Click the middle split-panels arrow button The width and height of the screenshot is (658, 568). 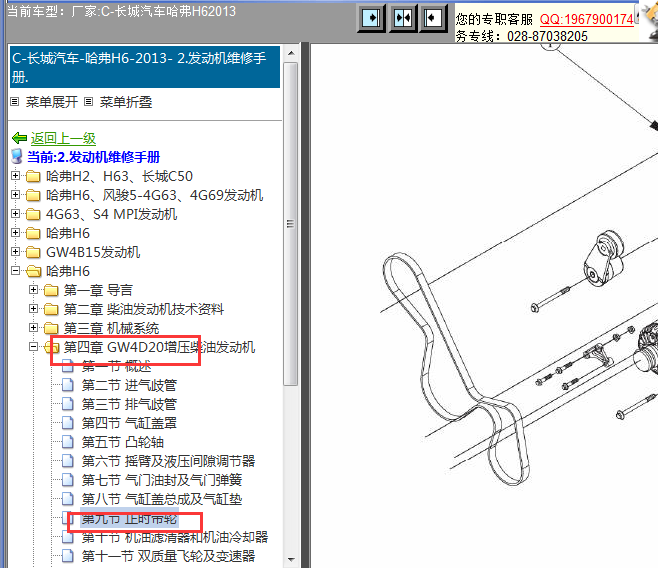[x=403, y=18]
